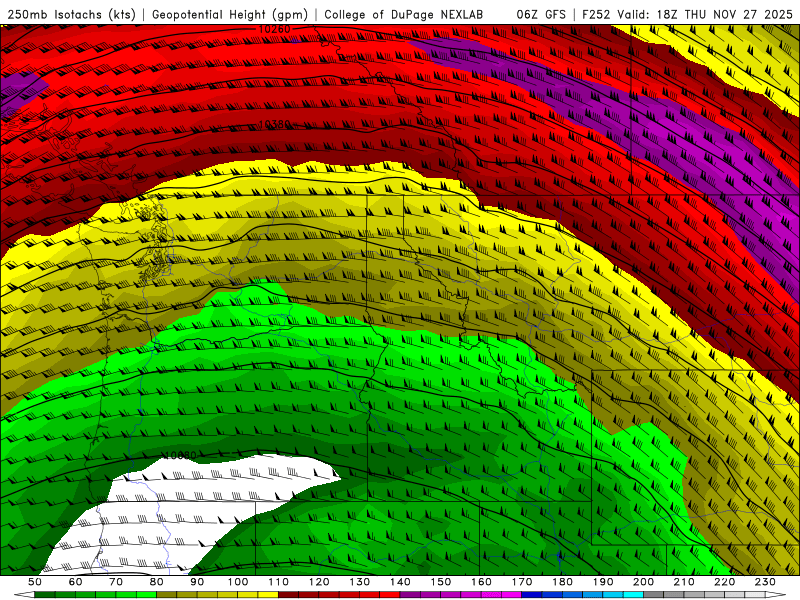800x600 pixels.
Task: Click the darkest green swatch below 50
Action: point(44,595)
